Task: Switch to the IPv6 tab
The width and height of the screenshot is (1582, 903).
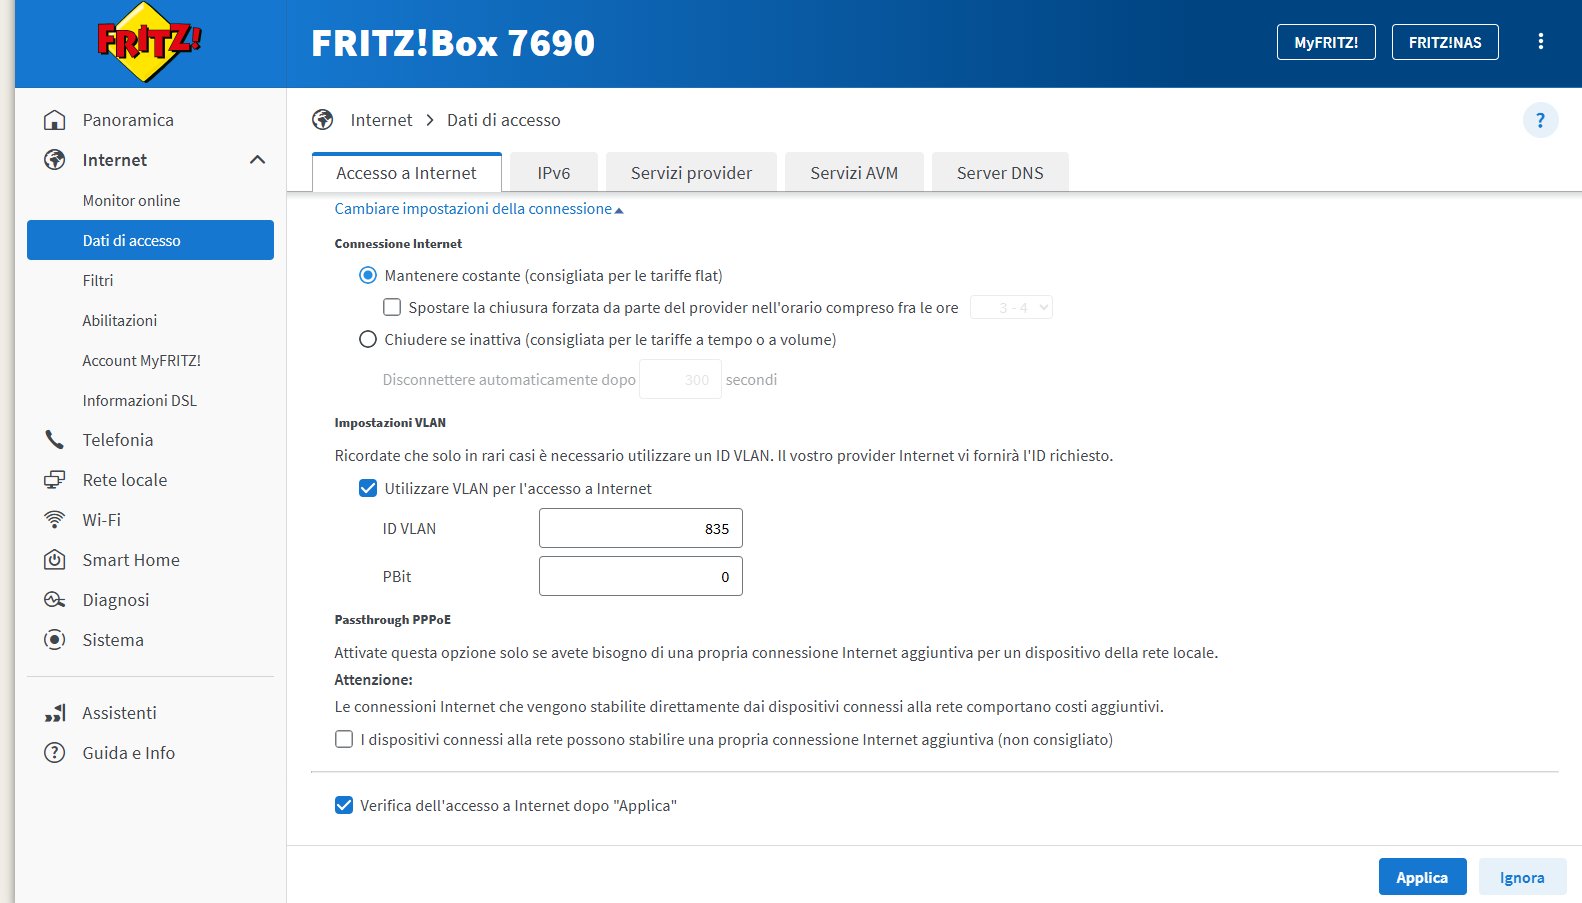Action: pyautogui.click(x=554, y=172)
